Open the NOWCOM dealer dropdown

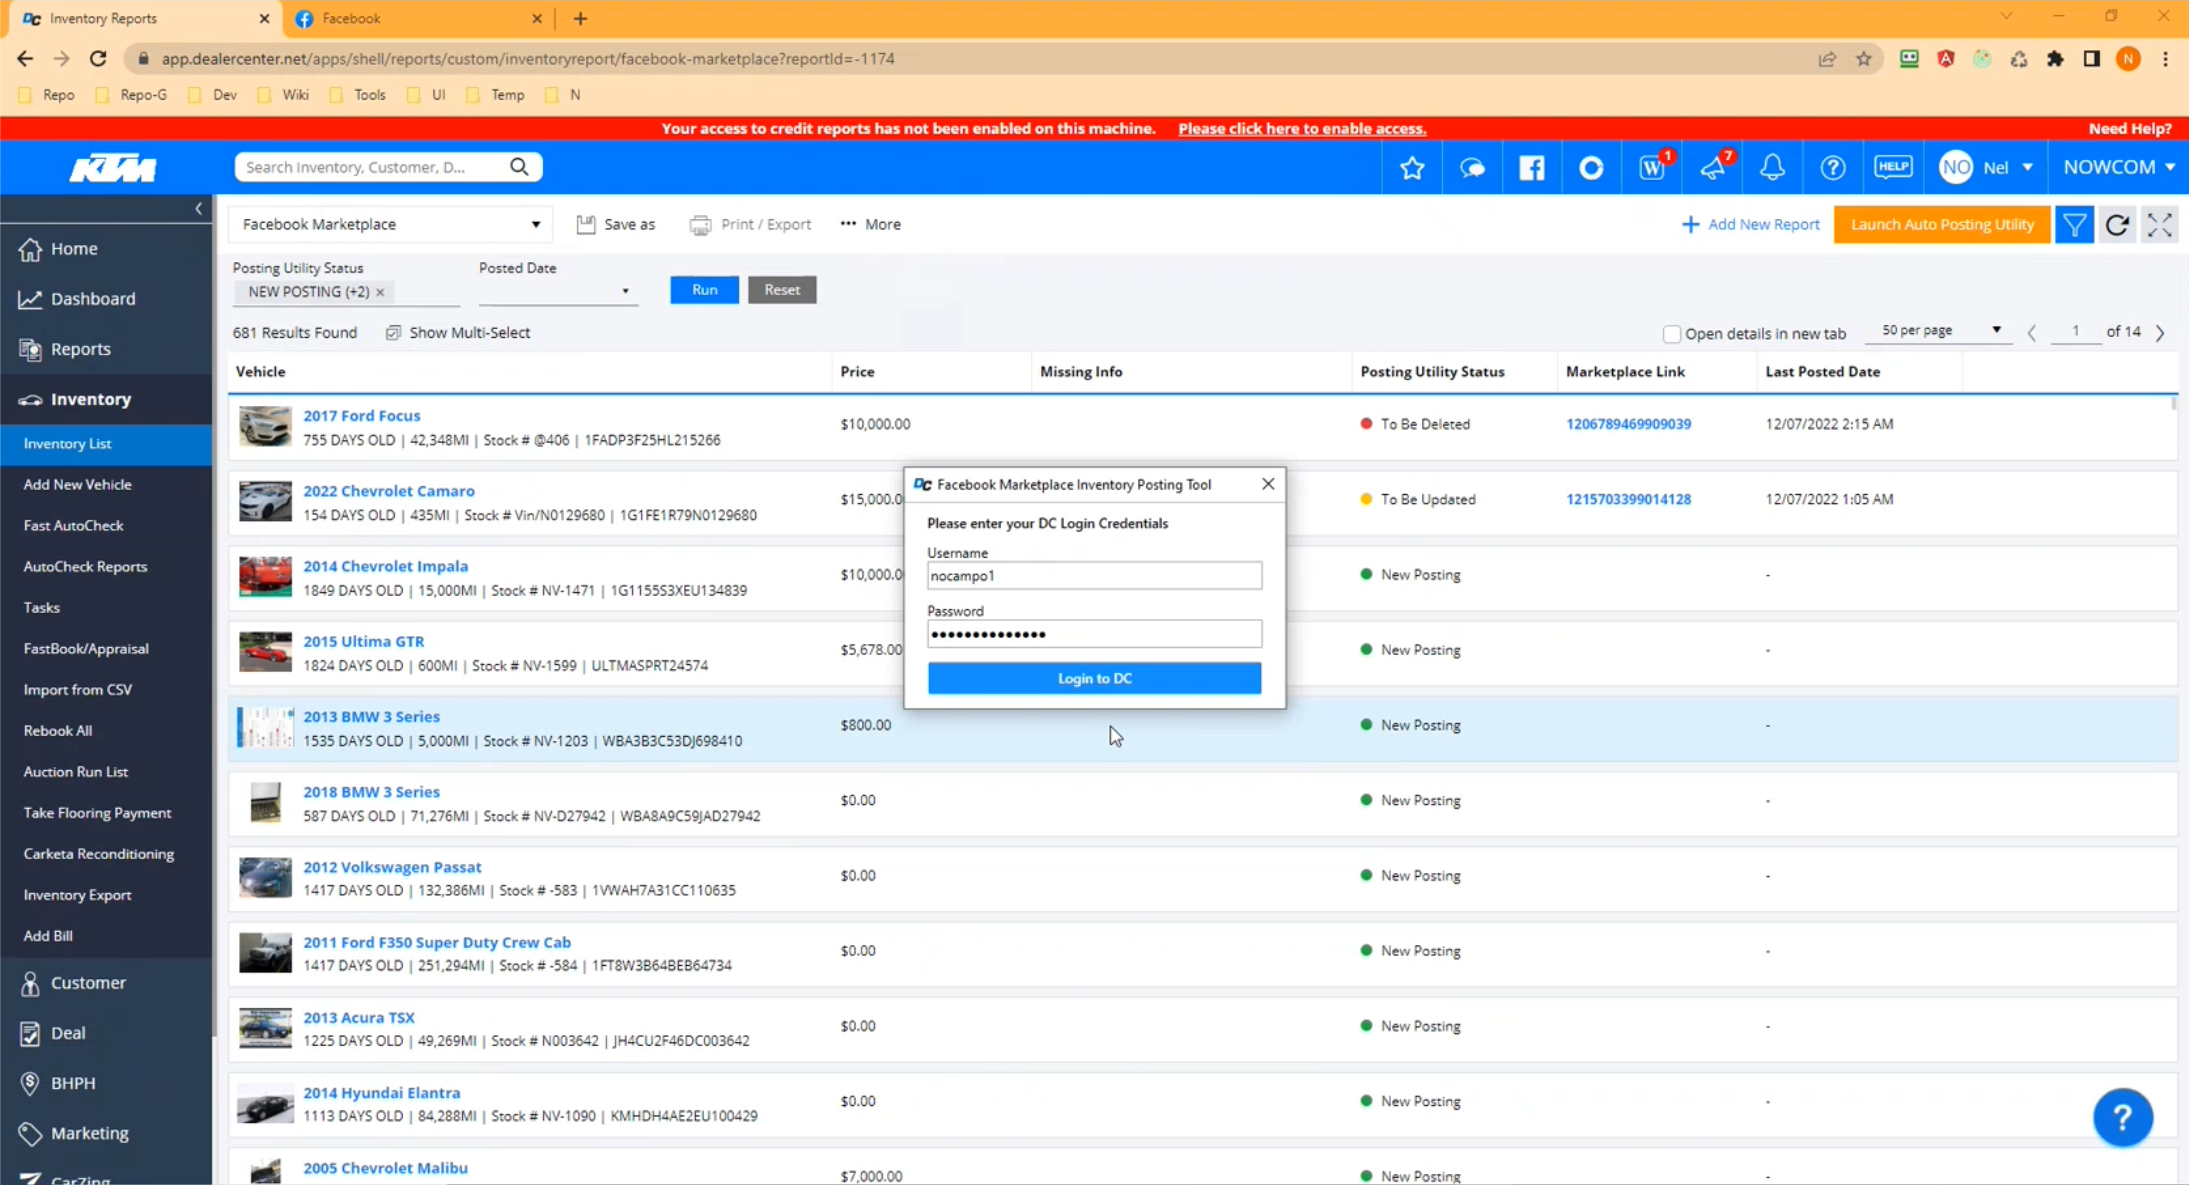pos(2118,167)
